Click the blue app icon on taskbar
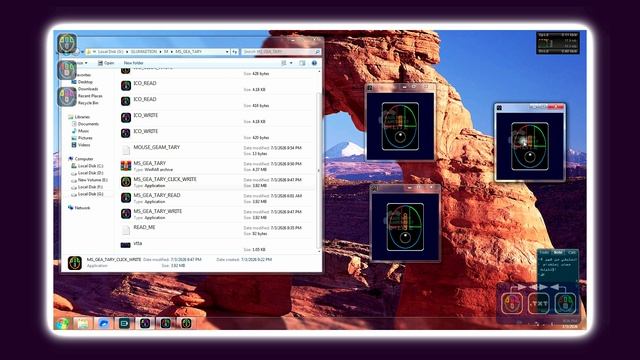Screen dimensions: 640x360 104,324
